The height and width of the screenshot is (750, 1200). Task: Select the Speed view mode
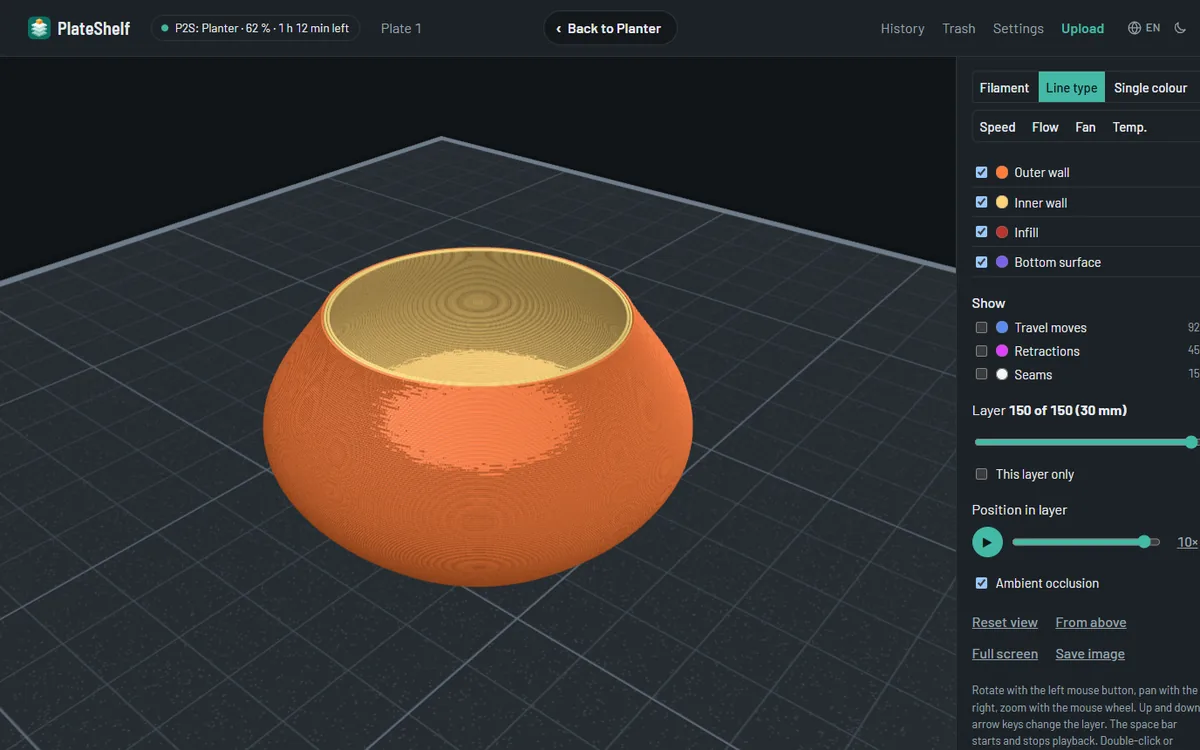pyautogui.click(x=997, y=127)
